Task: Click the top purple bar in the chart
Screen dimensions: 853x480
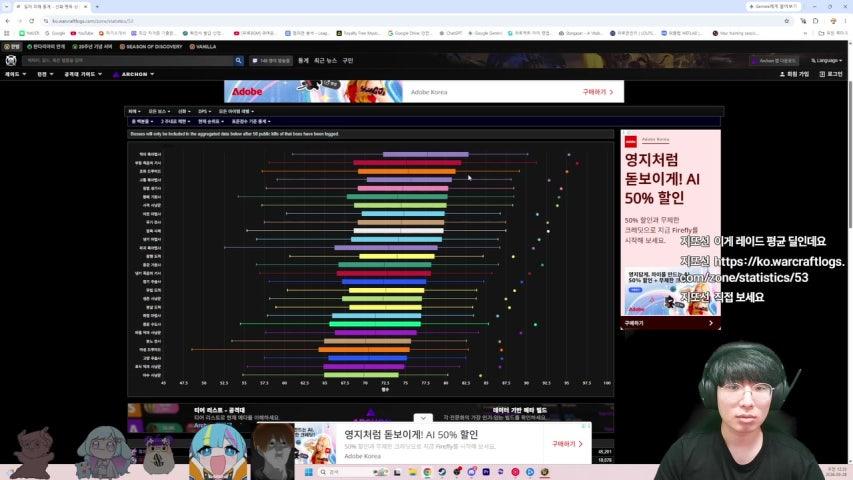Action: (x=425, y=155)
